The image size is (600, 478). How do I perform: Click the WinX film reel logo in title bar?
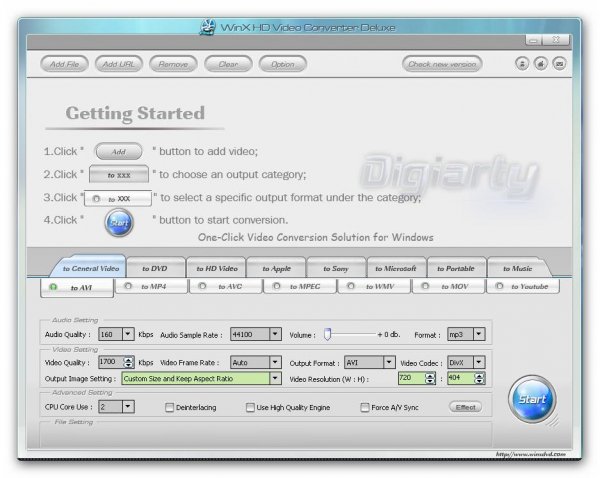208,27
